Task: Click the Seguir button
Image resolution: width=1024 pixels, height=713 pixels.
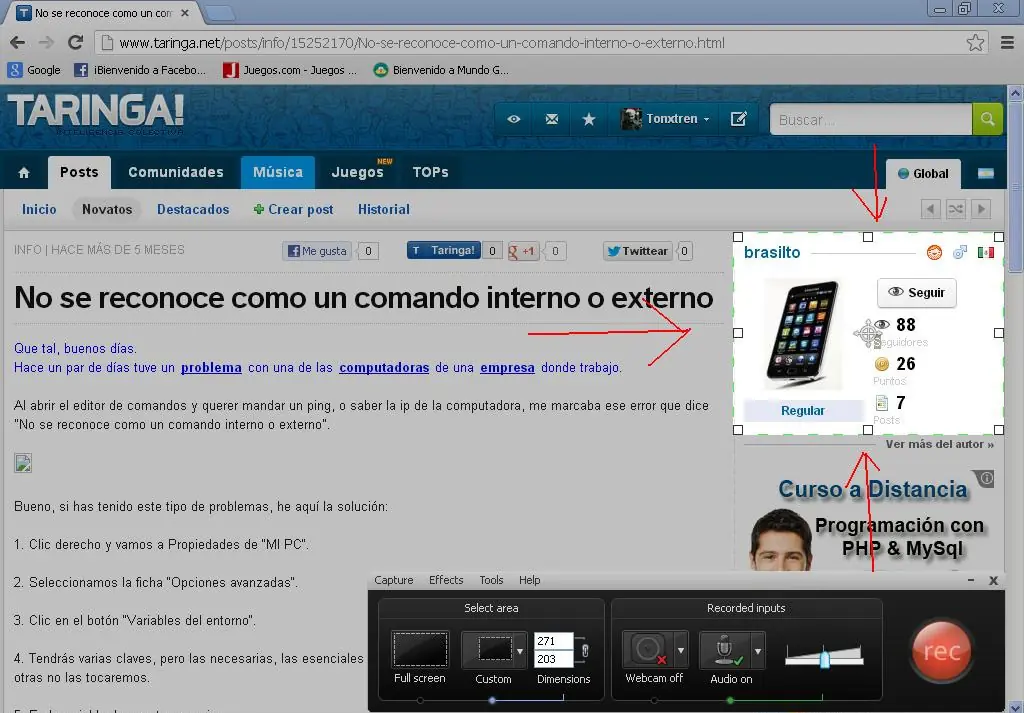Action: 917,293
